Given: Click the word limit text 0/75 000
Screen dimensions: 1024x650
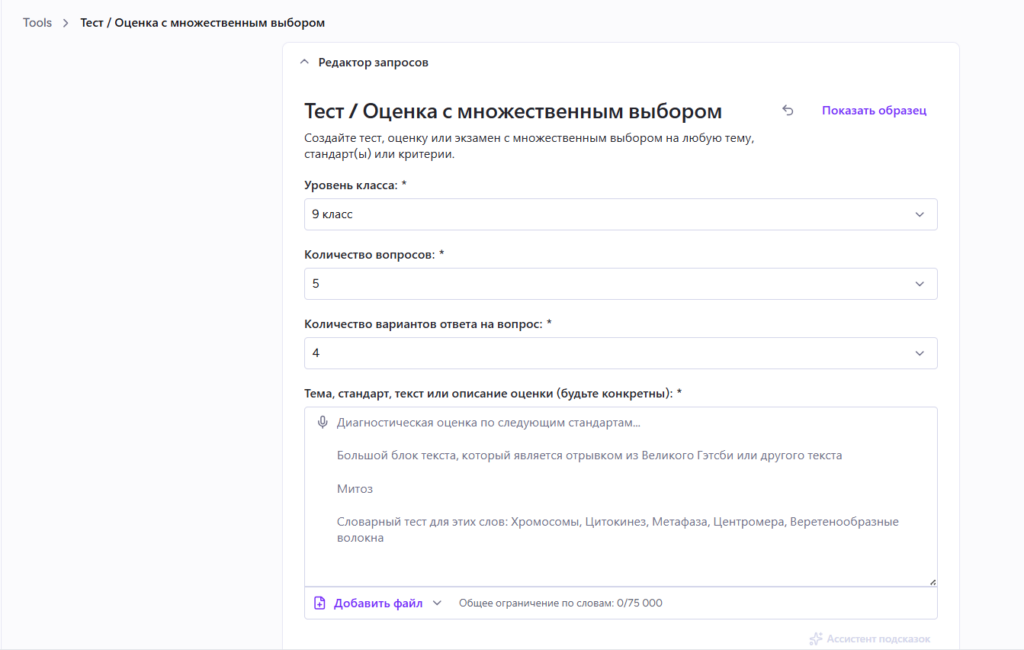Looking at the screenshot, I should (x=639, y=603).
